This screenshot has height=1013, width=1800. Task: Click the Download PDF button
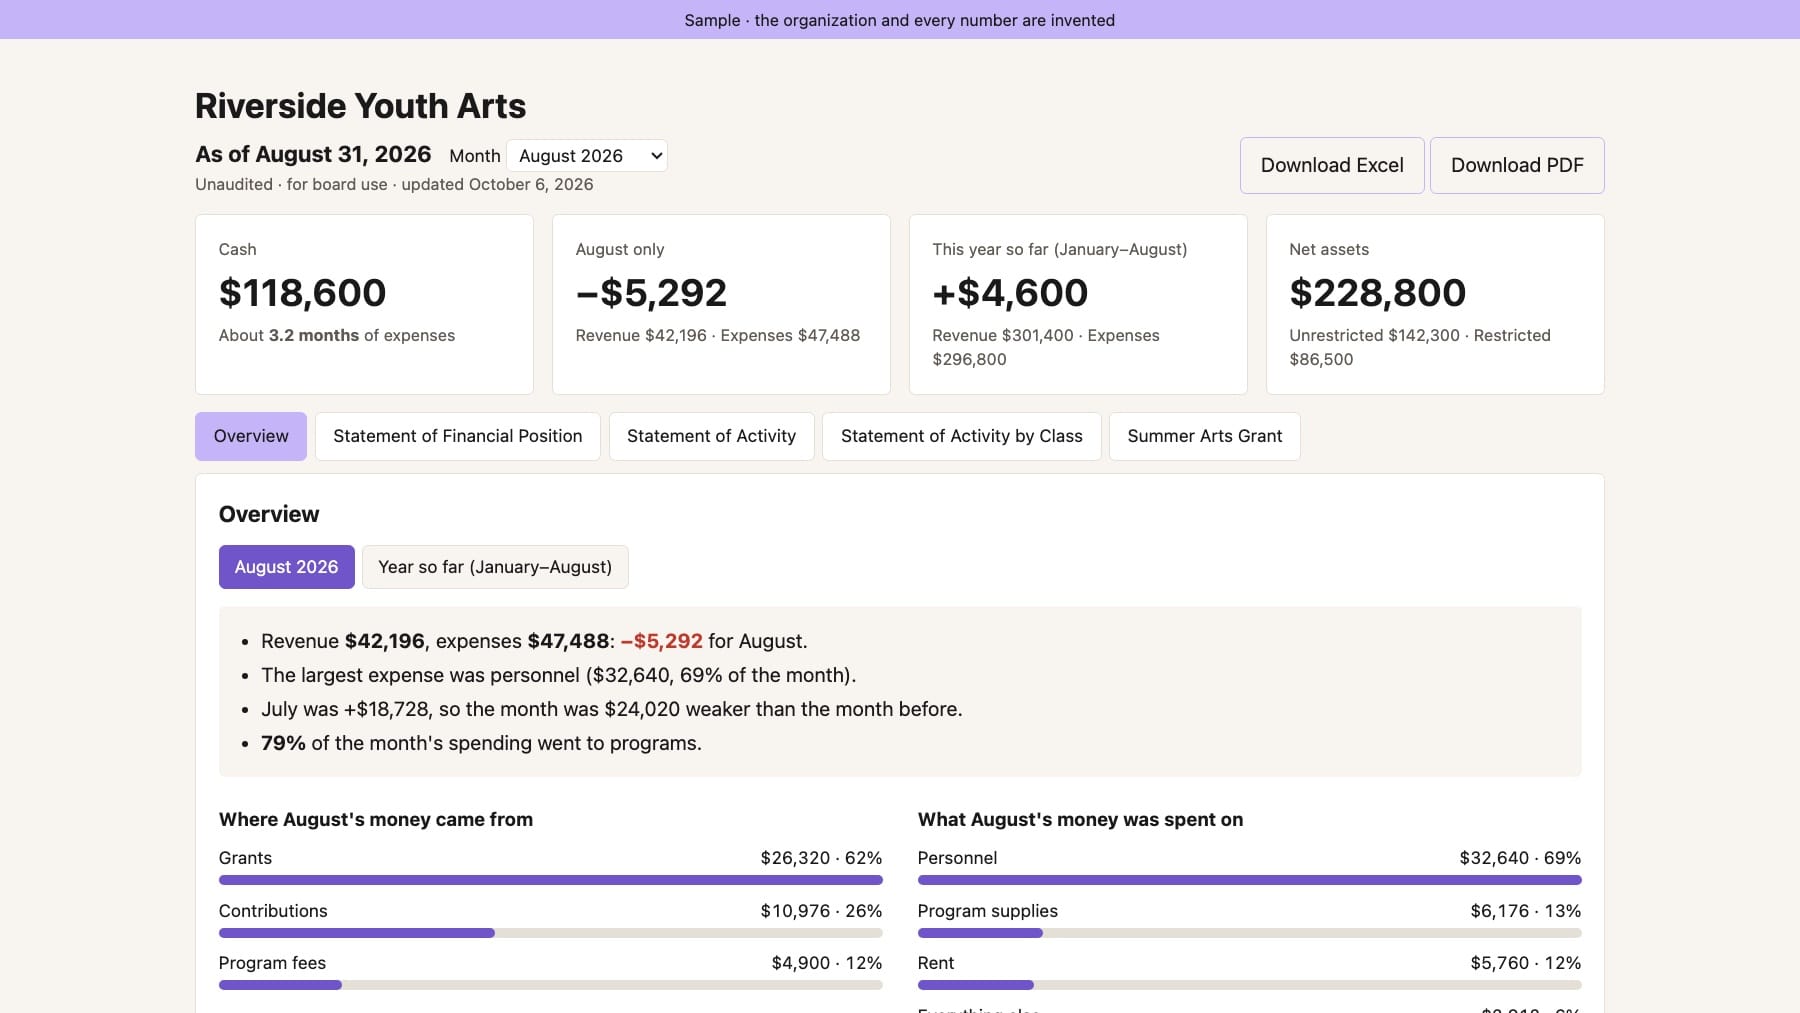(x=1517, y=165)
